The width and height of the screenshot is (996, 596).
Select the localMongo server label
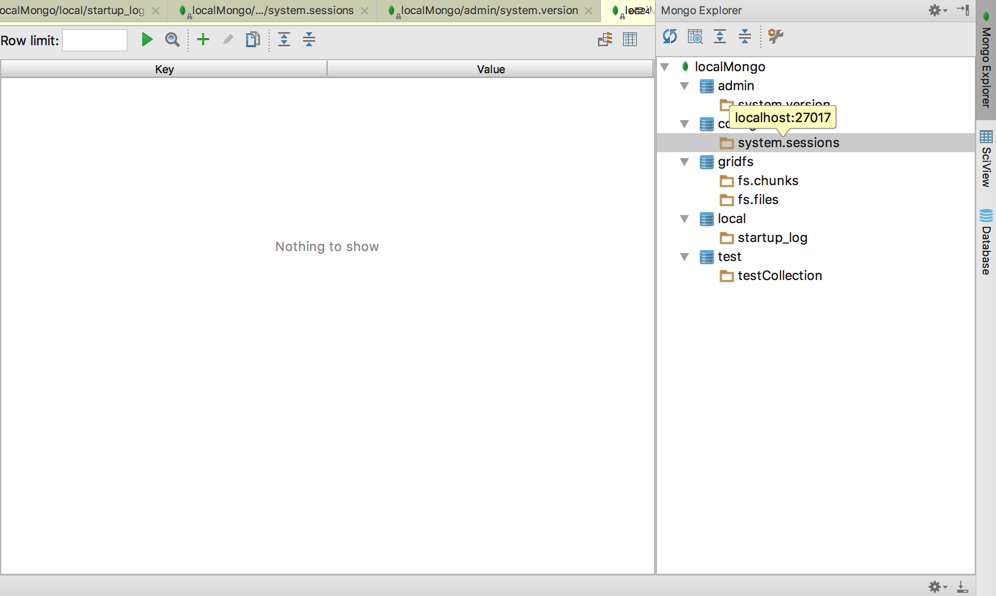pos(730,67)
